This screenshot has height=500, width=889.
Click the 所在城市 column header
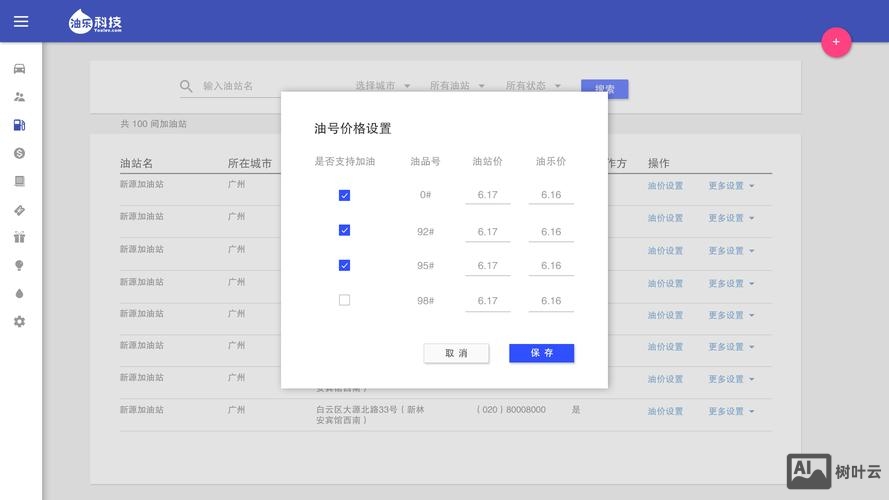(249, 163)
